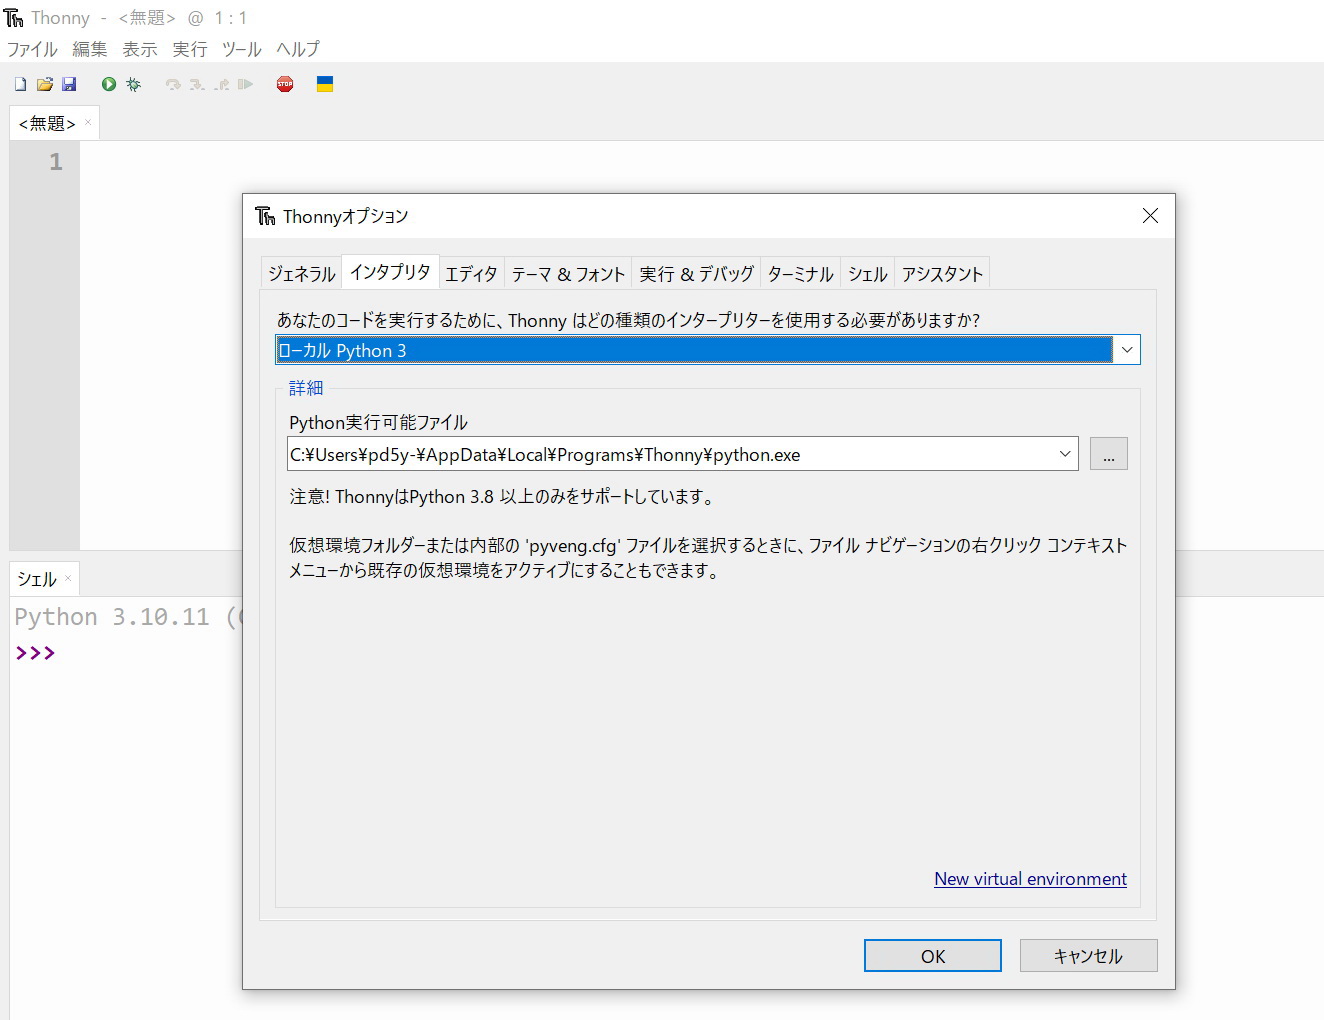Click the red STOP icon
The height and width of the screenshot is (1020, 1324).
[285, 84]
